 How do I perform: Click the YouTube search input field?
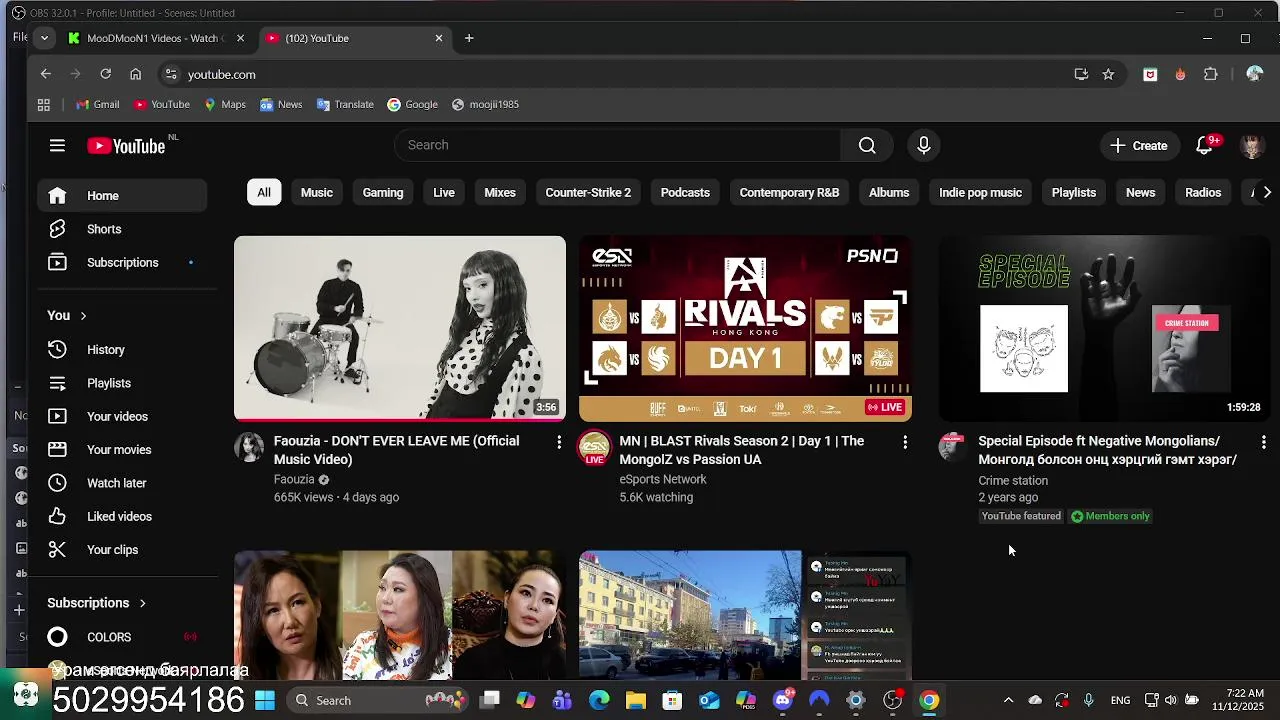(x=618, y=145)
